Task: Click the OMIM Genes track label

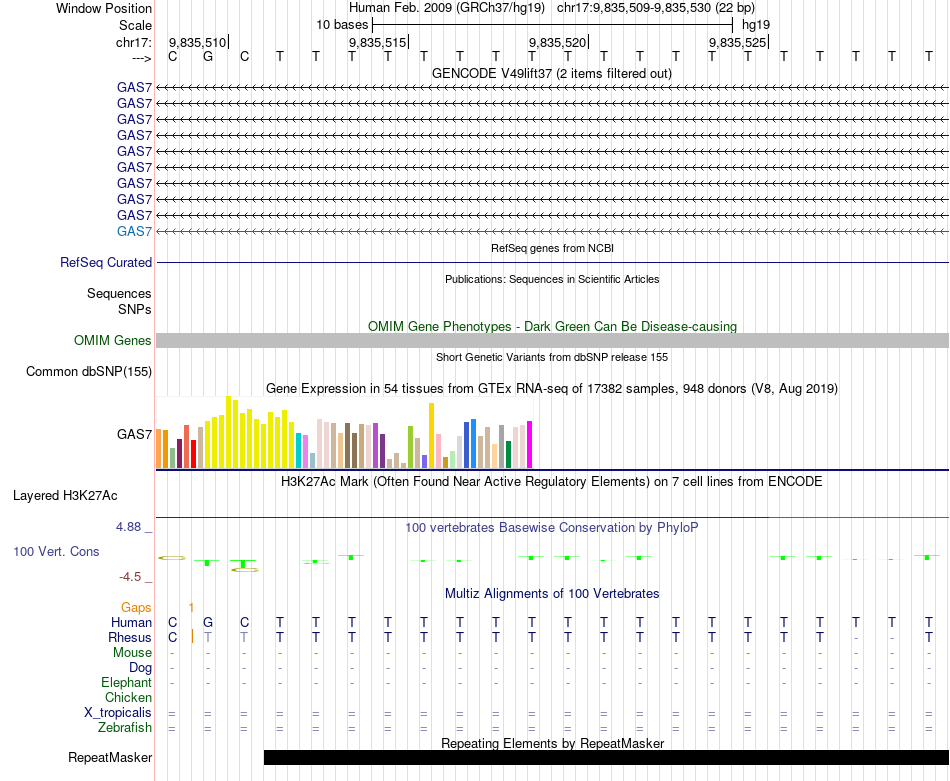Action: [x=112, y=341]
